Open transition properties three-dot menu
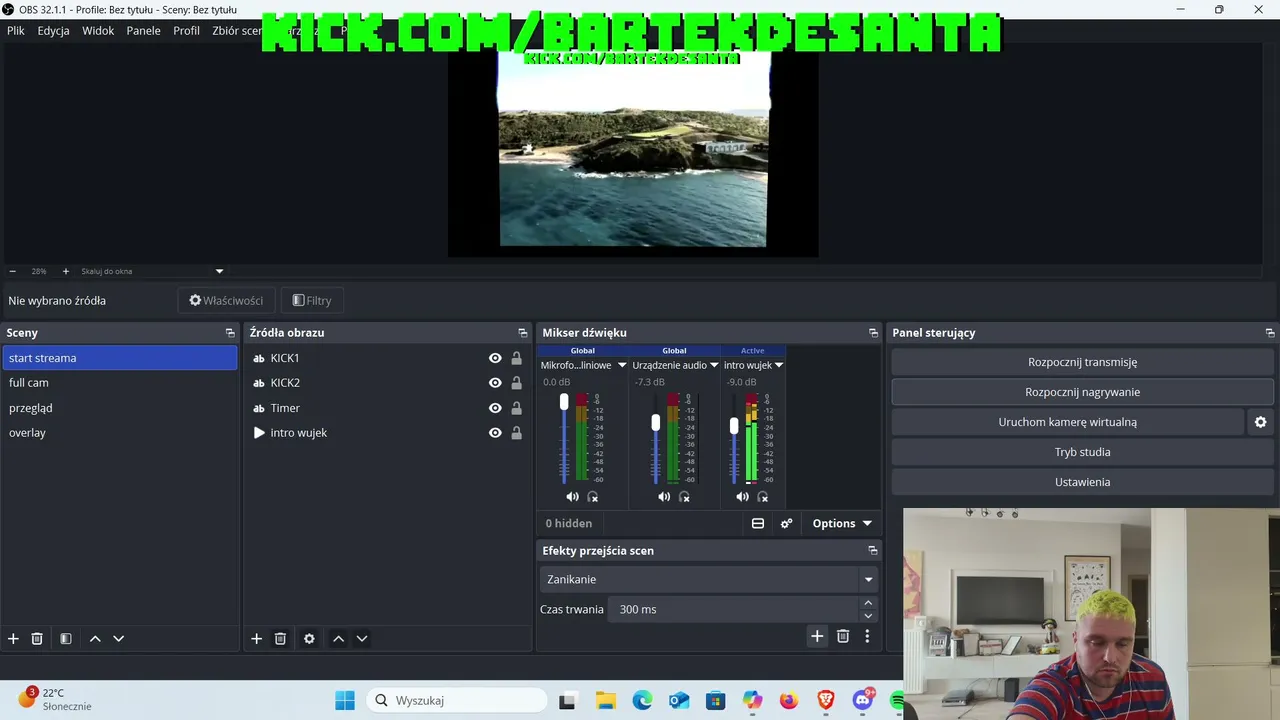1280x720 pixels. click(x=867, y=636)
